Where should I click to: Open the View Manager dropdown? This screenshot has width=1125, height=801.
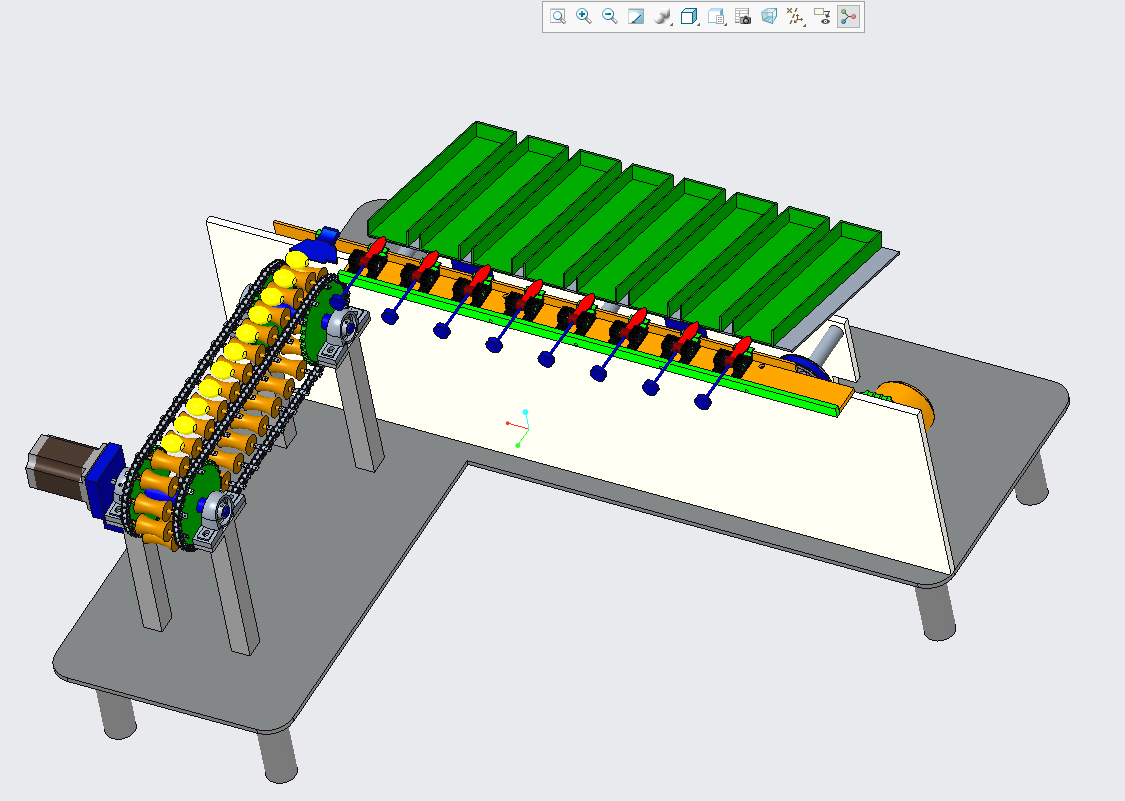click(x=716, y=17)
